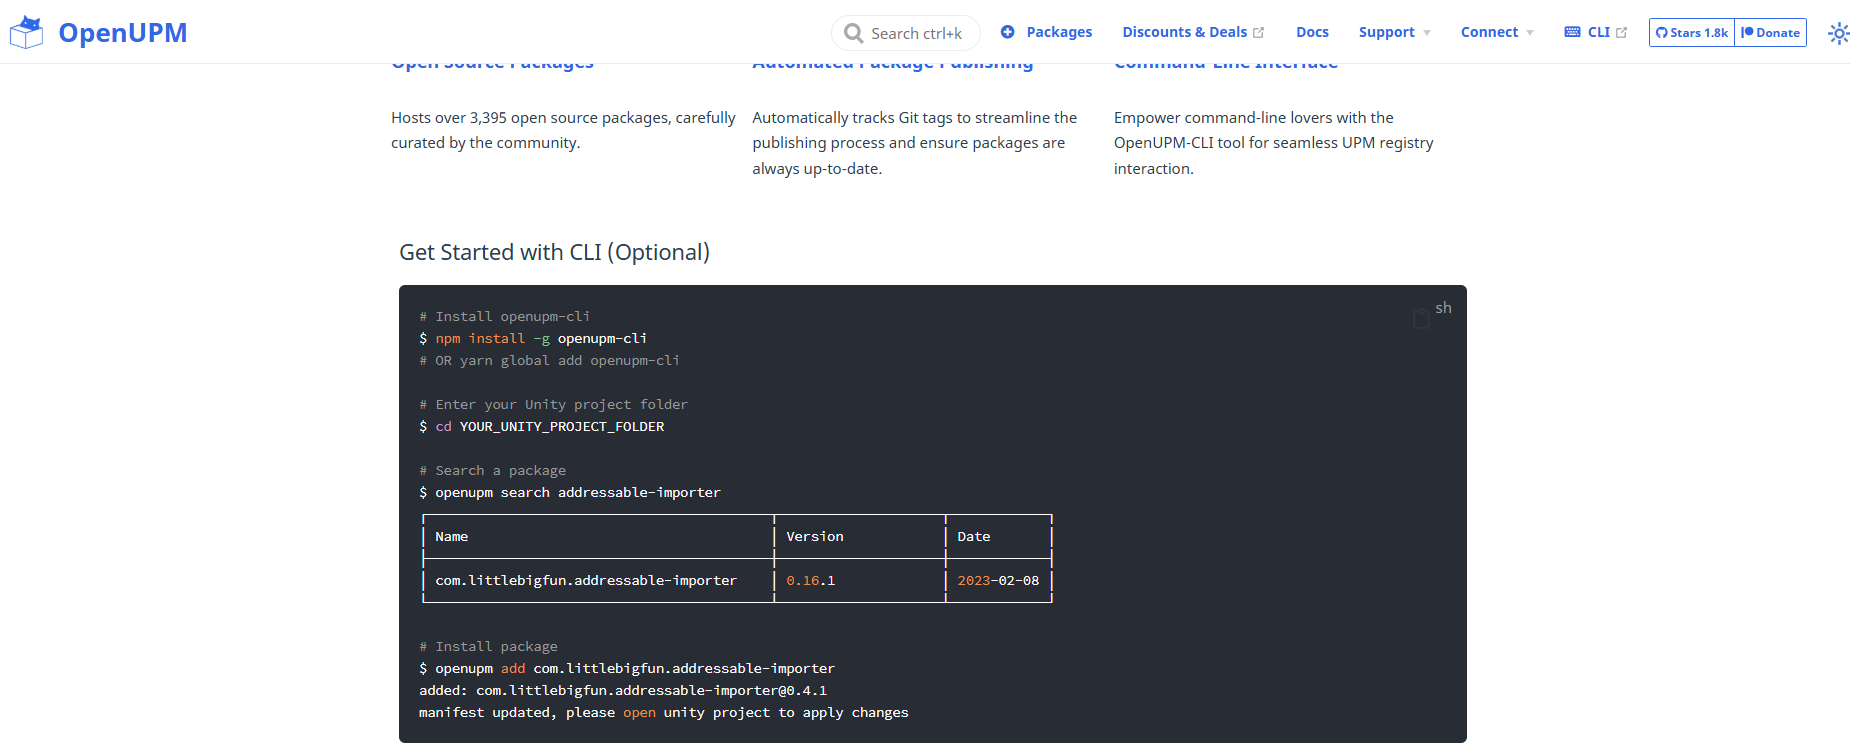Image resolution: width=1850 pixels, height=750 pixels.
Task: Click the 'Date' table header cell
Action: tap(974, 536)
